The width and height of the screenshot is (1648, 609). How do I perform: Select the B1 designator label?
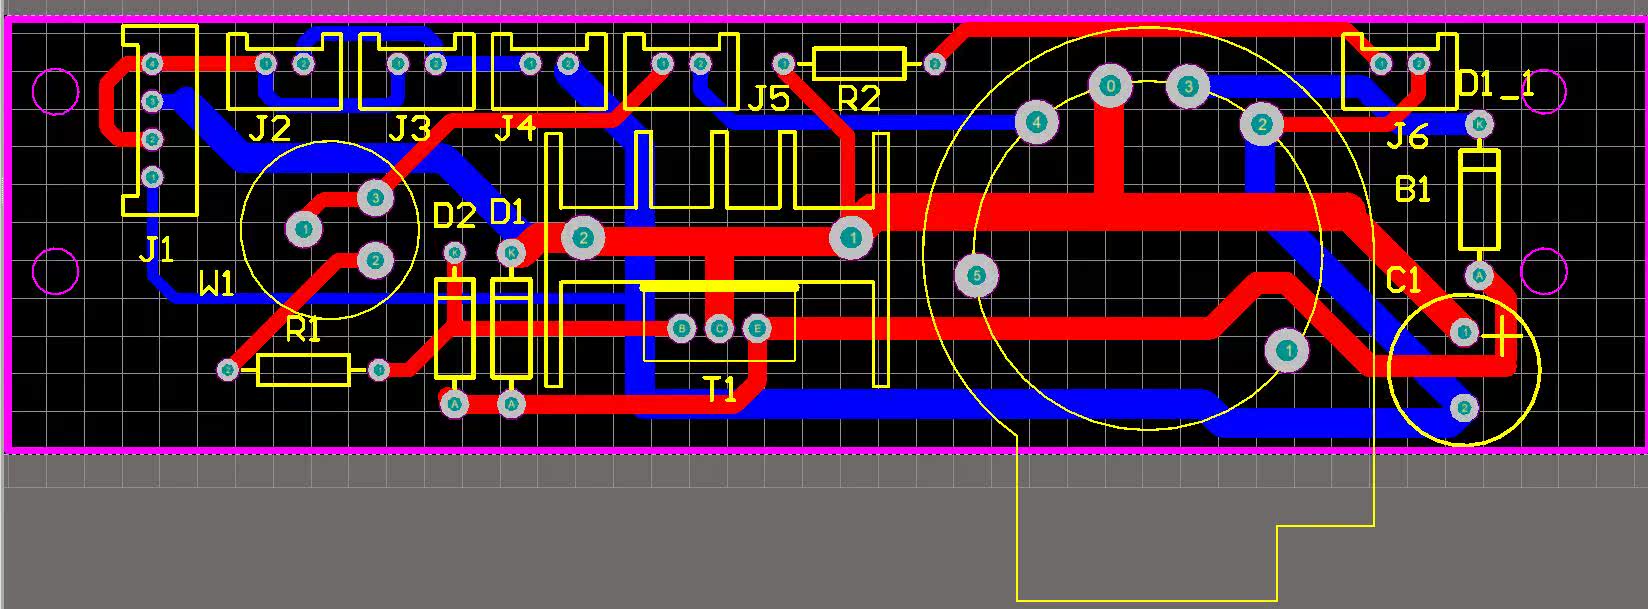pos(1412,189)
